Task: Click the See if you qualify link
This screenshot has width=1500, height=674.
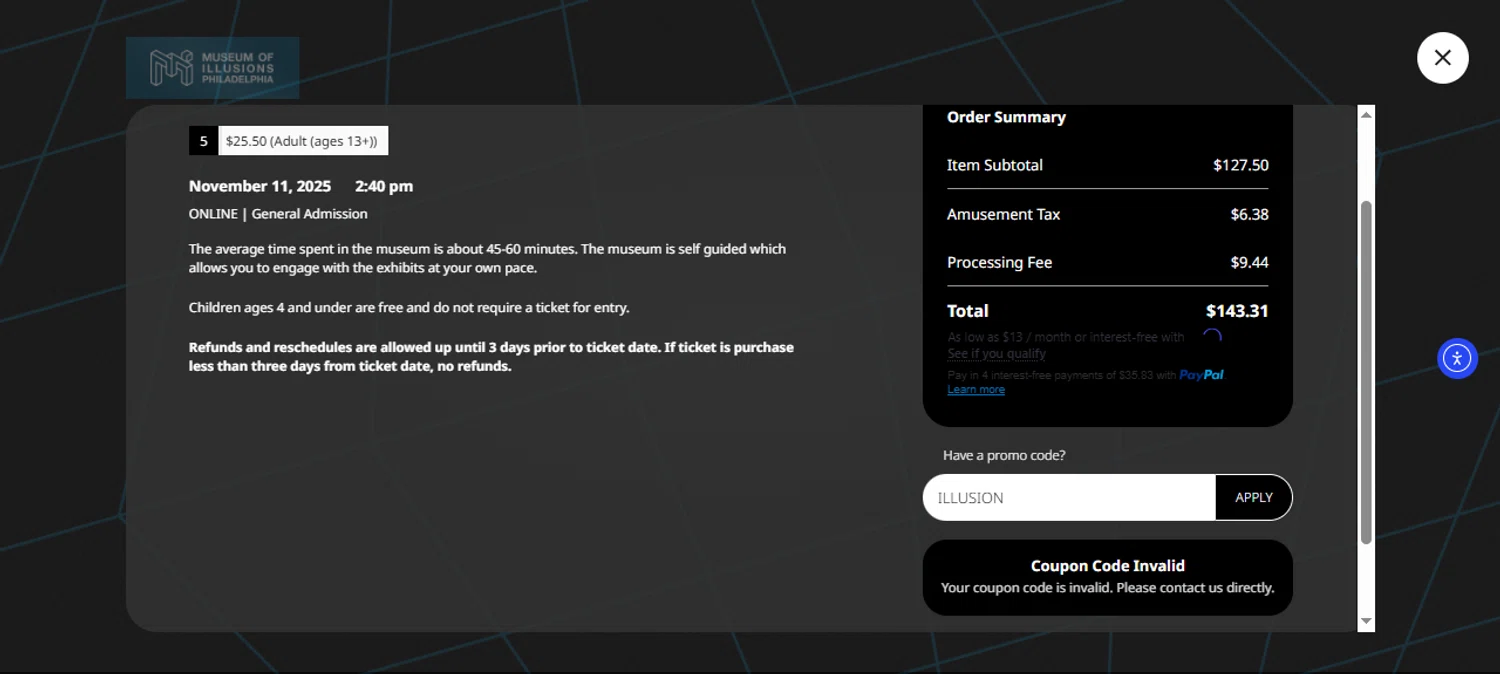Action: pos(997,354)
